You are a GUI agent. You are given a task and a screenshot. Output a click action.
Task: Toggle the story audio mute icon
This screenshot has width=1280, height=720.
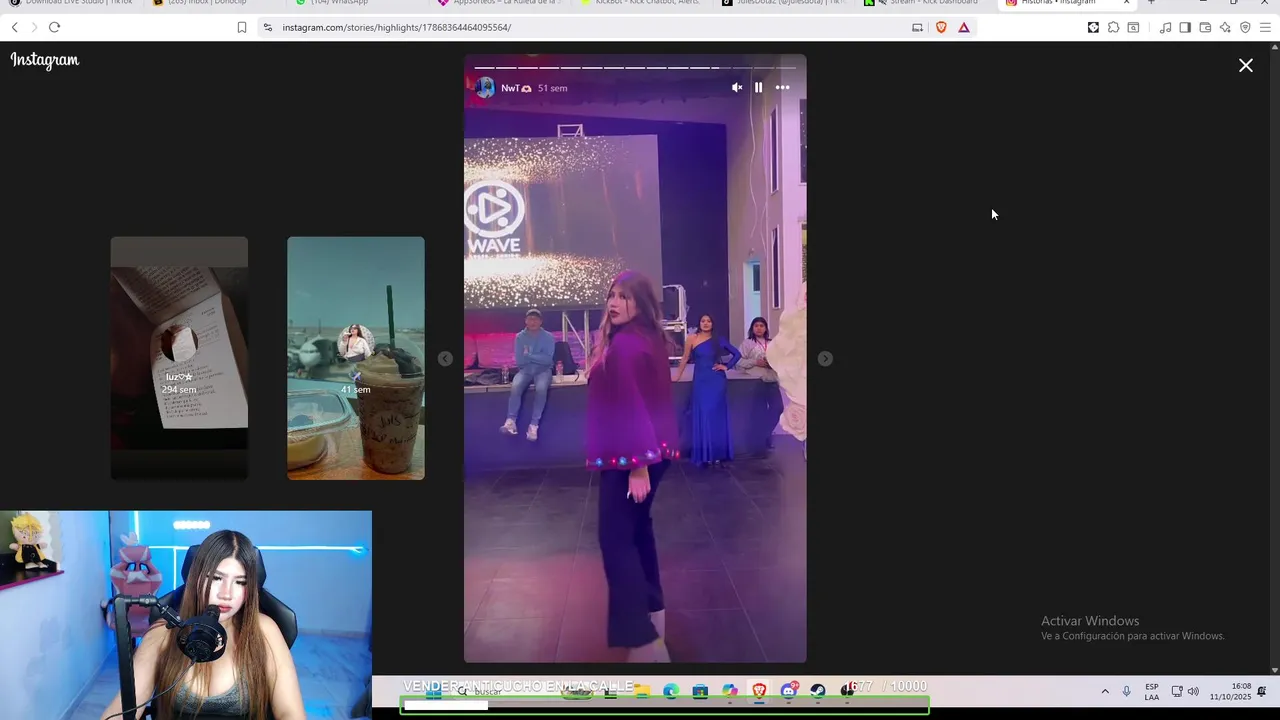click(x=737, y=88)
